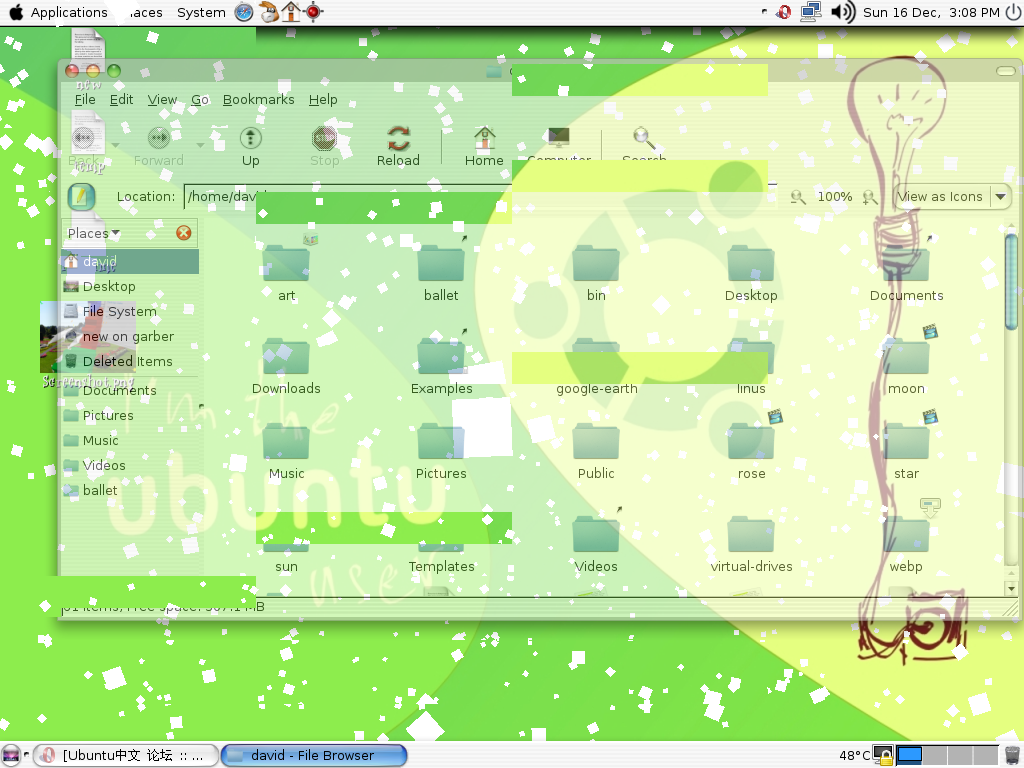This screenshot has width=1024, height=768.
Task: Open the View menu
Action: tap(162, 99)
